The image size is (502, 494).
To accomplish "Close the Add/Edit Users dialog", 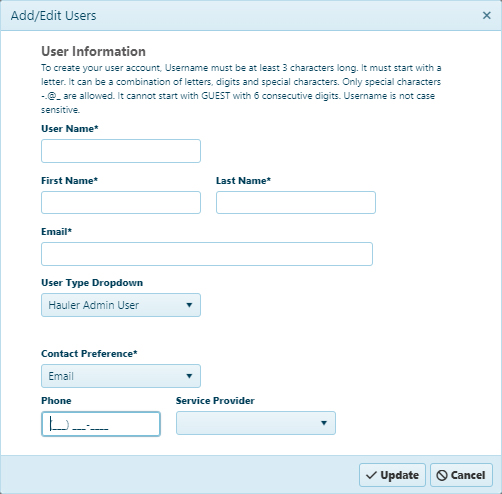I will [x=486, y=15].
